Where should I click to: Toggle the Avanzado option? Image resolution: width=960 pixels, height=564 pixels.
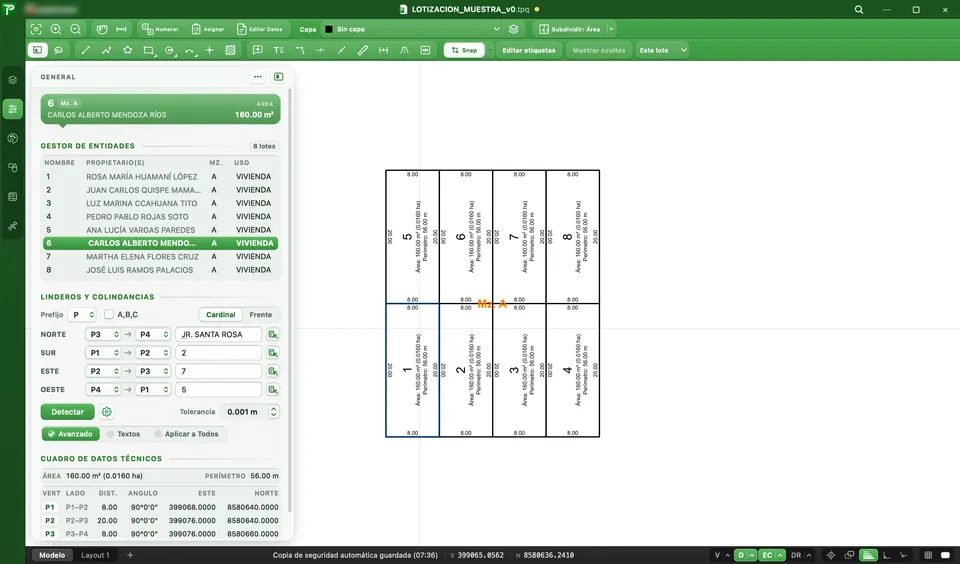[x=70, y=434]
